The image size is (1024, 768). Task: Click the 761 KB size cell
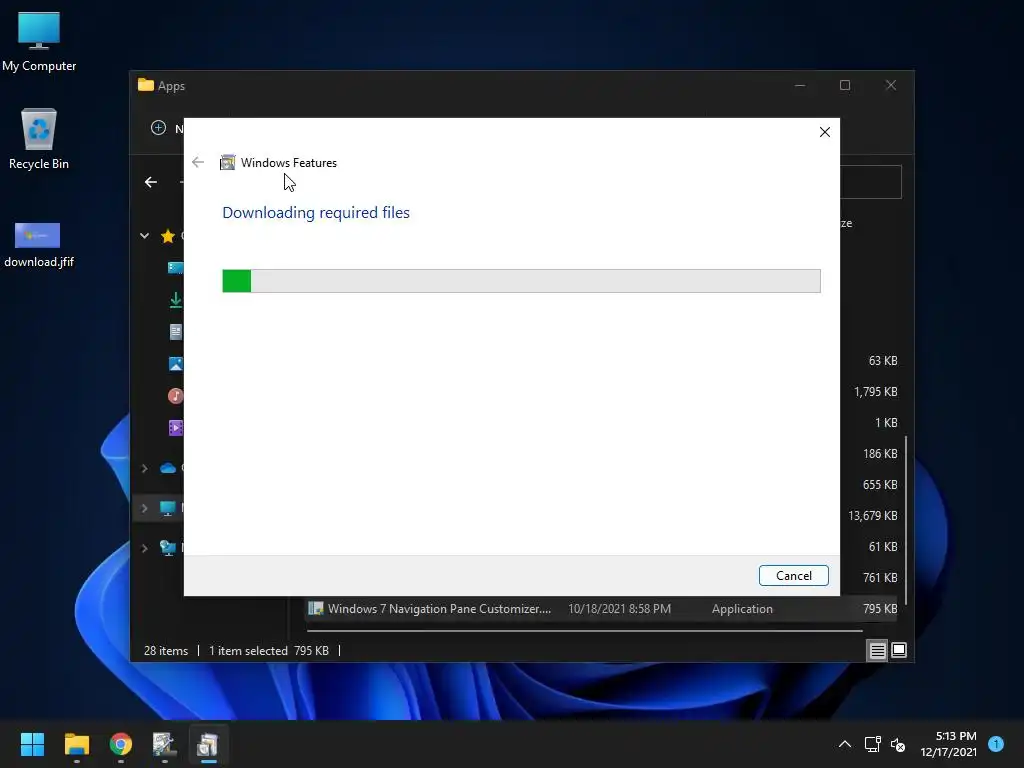[x=880, y=577]
